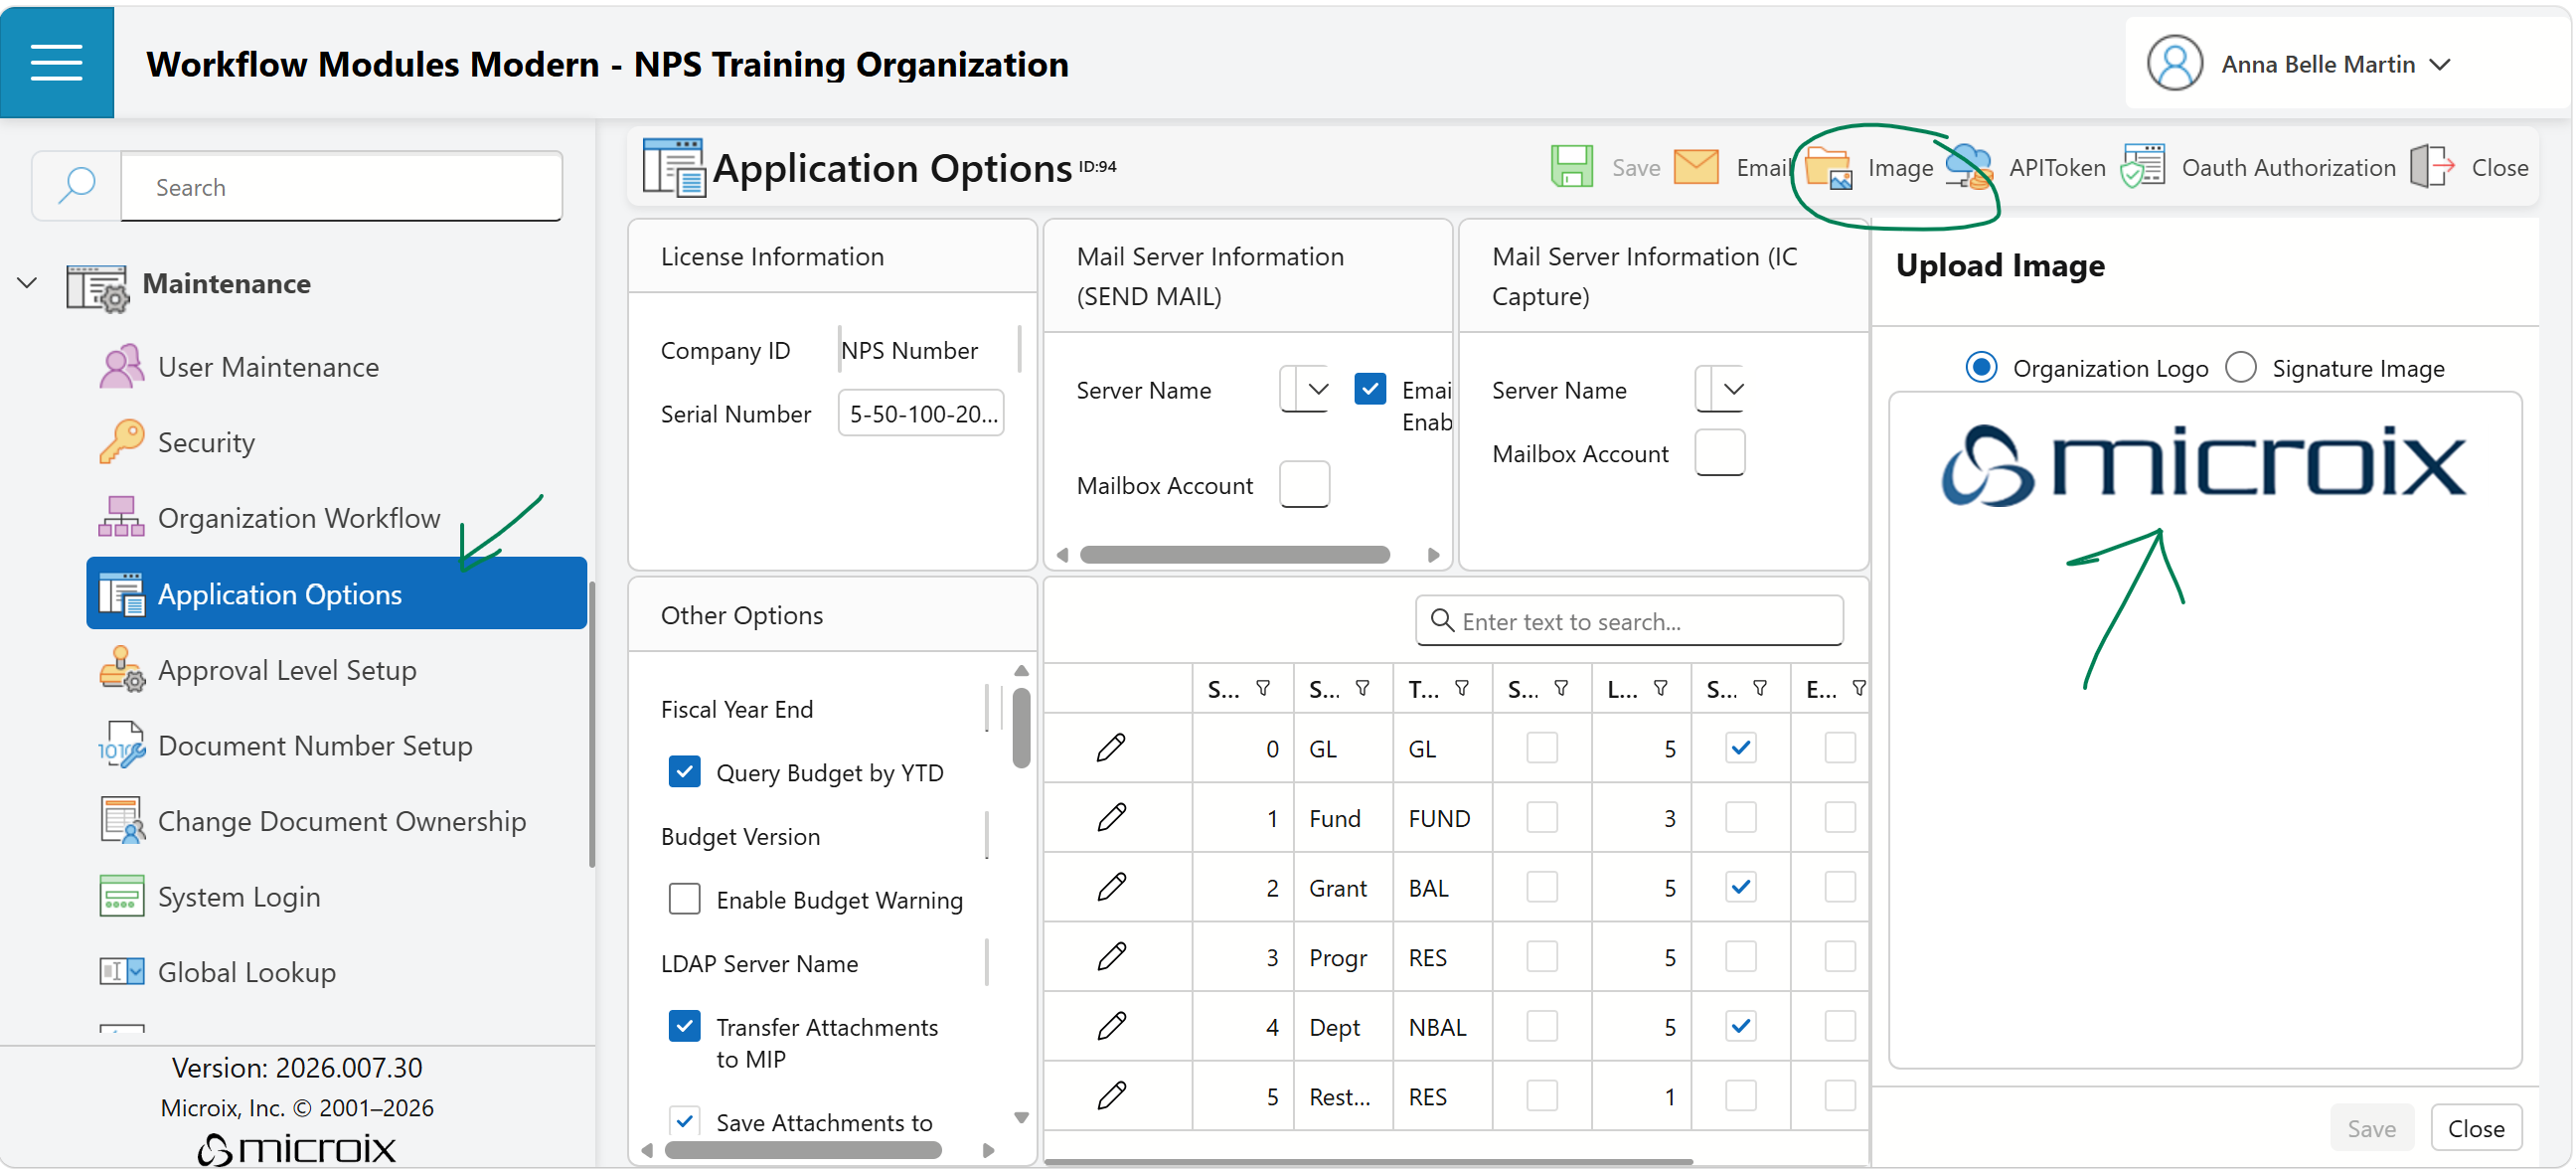Viewport: 2576px width, 1169px height.
Task: Click the APIToken toolbar label
Action: click(x=2056, y=167)
